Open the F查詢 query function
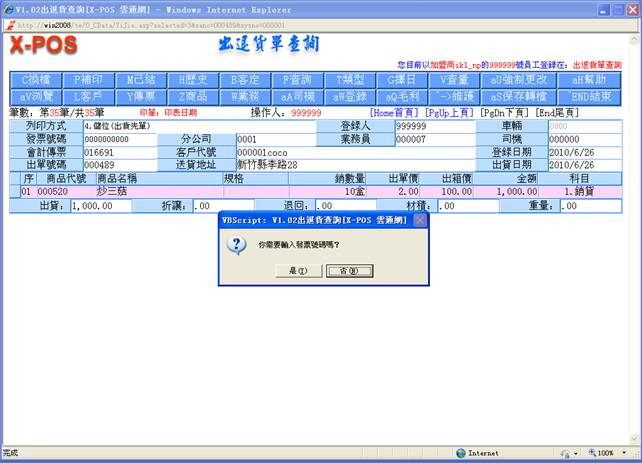Viewport: 642px width, 463px height. 296,79
